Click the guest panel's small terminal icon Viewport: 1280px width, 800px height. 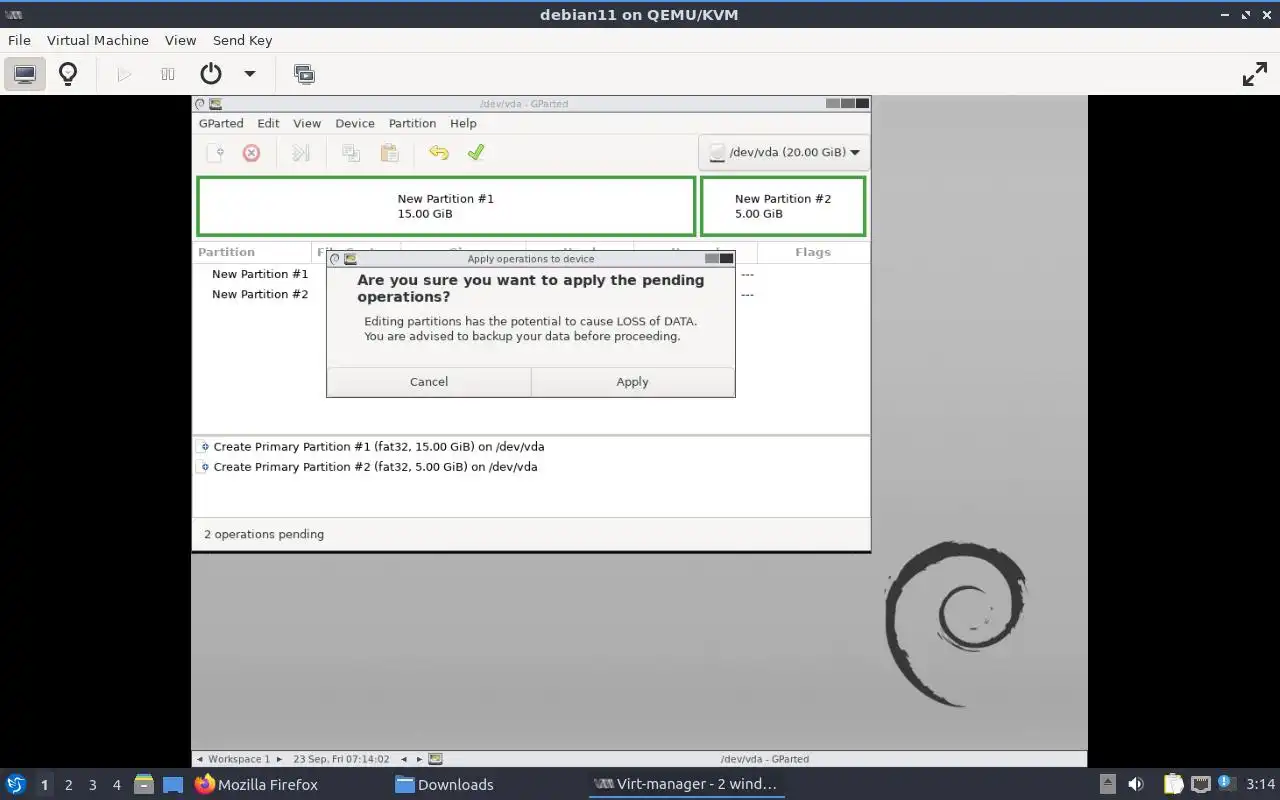click(435, 759)
